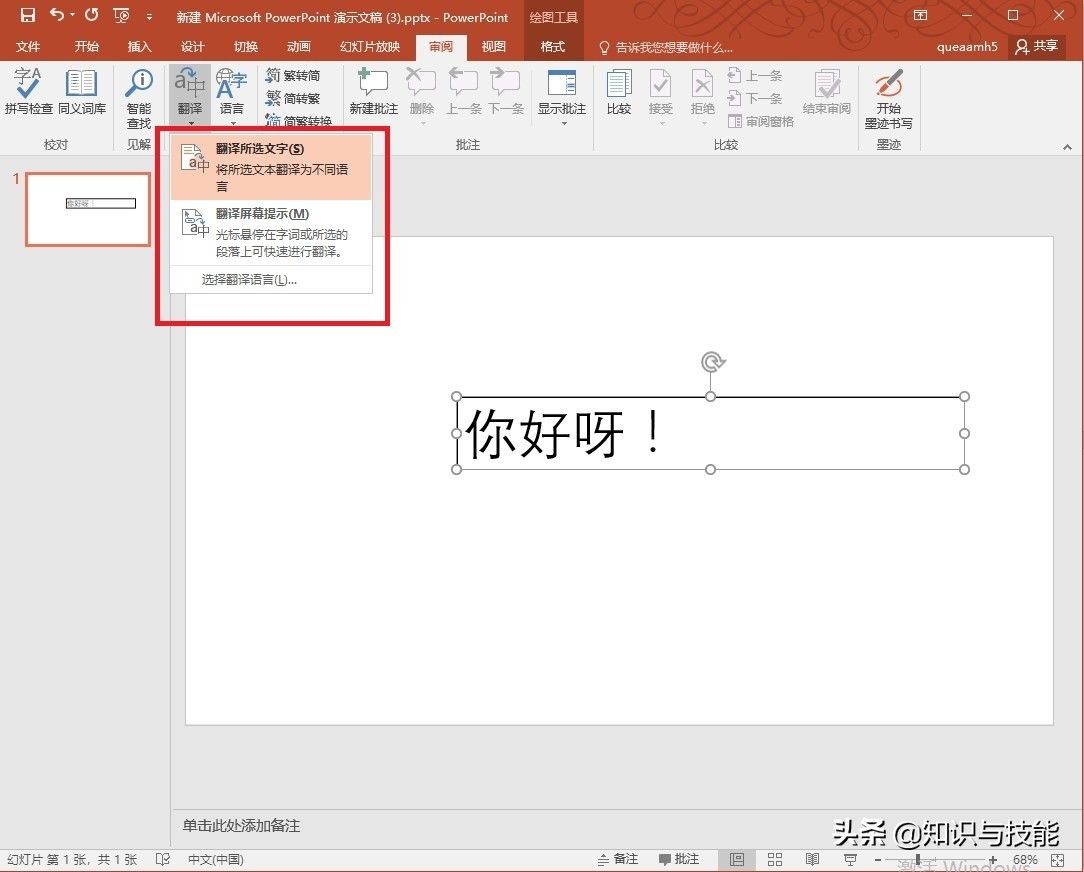Screen dimensions: 1084x872
Task: Click 结束审阅 end review
Action: click(827, 91)
